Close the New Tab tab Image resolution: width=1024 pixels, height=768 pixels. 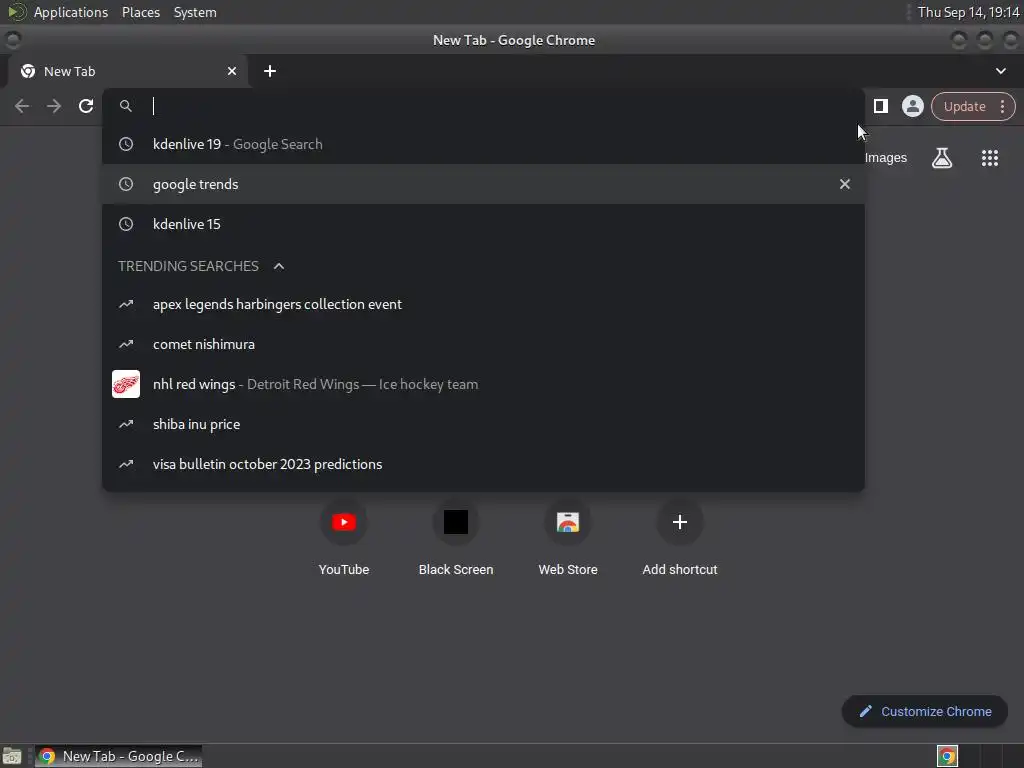(x=232, y=71)
